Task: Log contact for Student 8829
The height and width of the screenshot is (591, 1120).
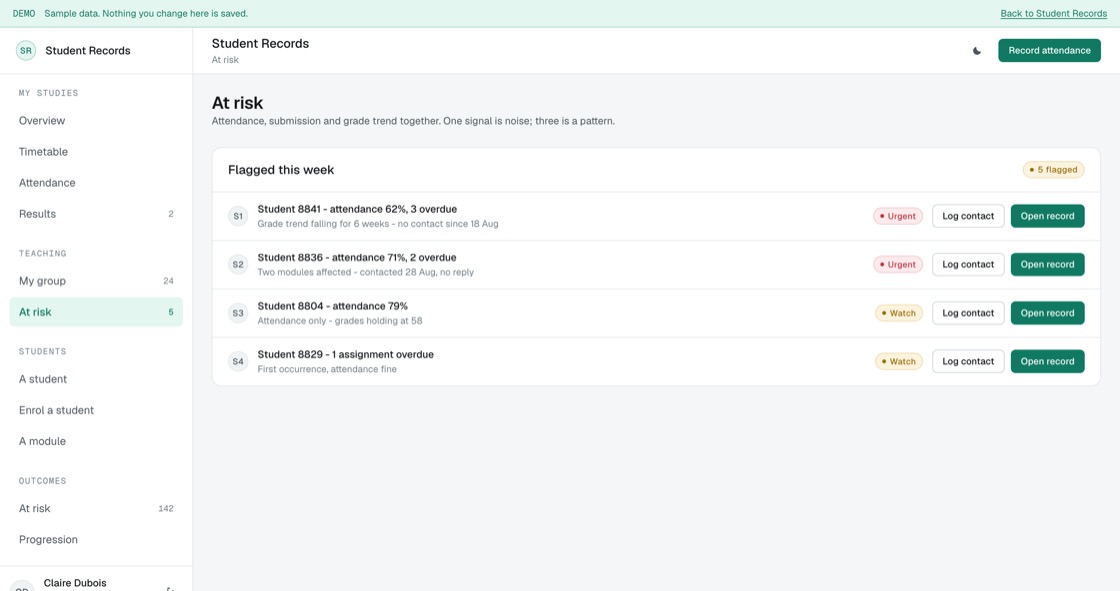Action: click(x=968, y=362)
